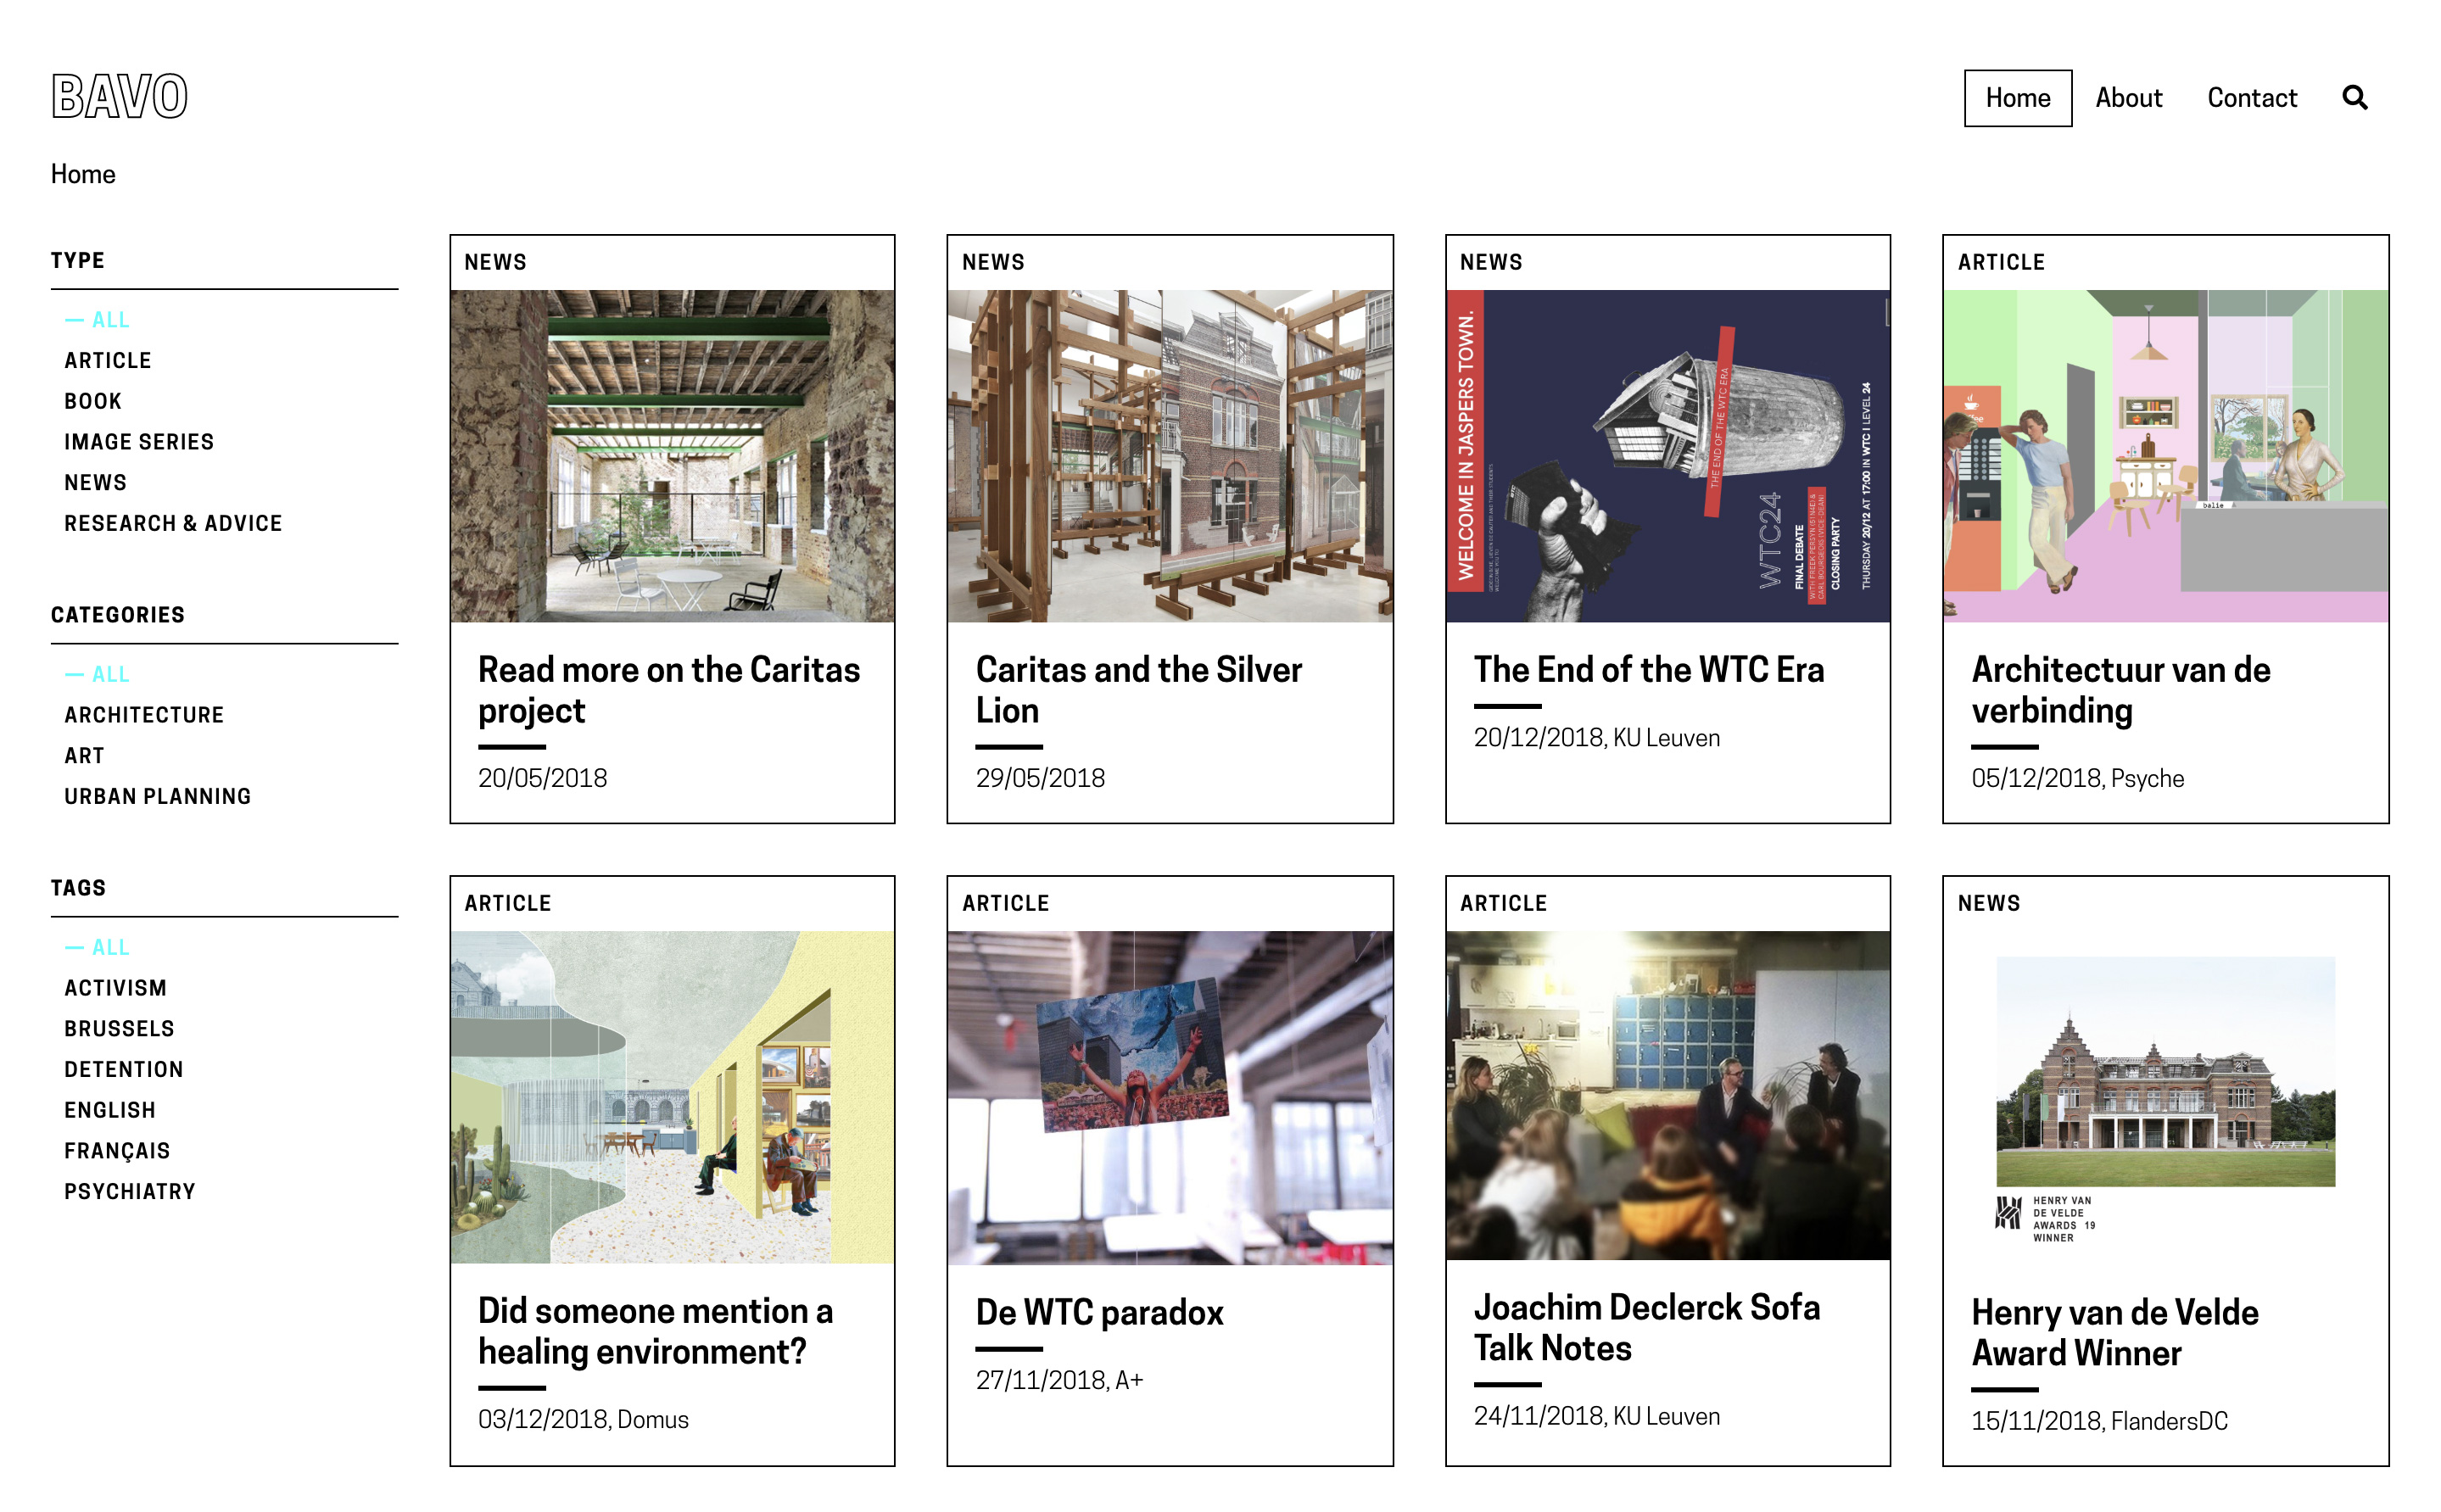The image size is (2441, 1512).
Task: Filter by Detention tag
Action: 124,1069
